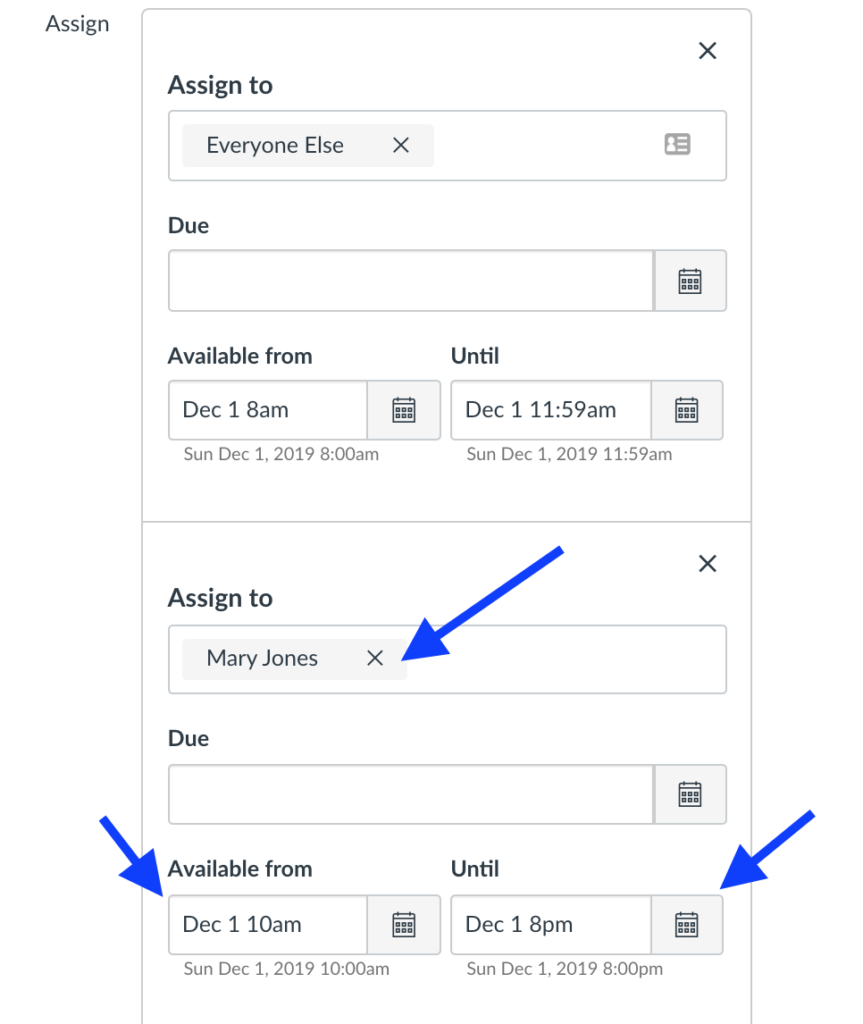Open the address book icon in Assign to
863x1024 pixels.
click(x=677, y=145)
